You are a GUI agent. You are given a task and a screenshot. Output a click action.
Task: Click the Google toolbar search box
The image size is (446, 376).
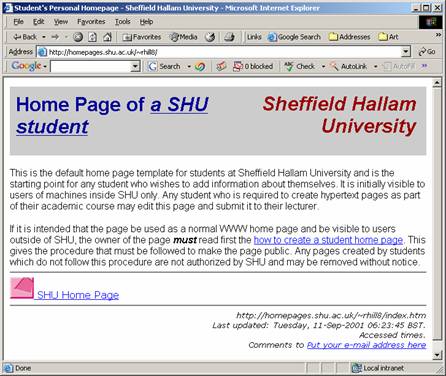coord(91,66)
